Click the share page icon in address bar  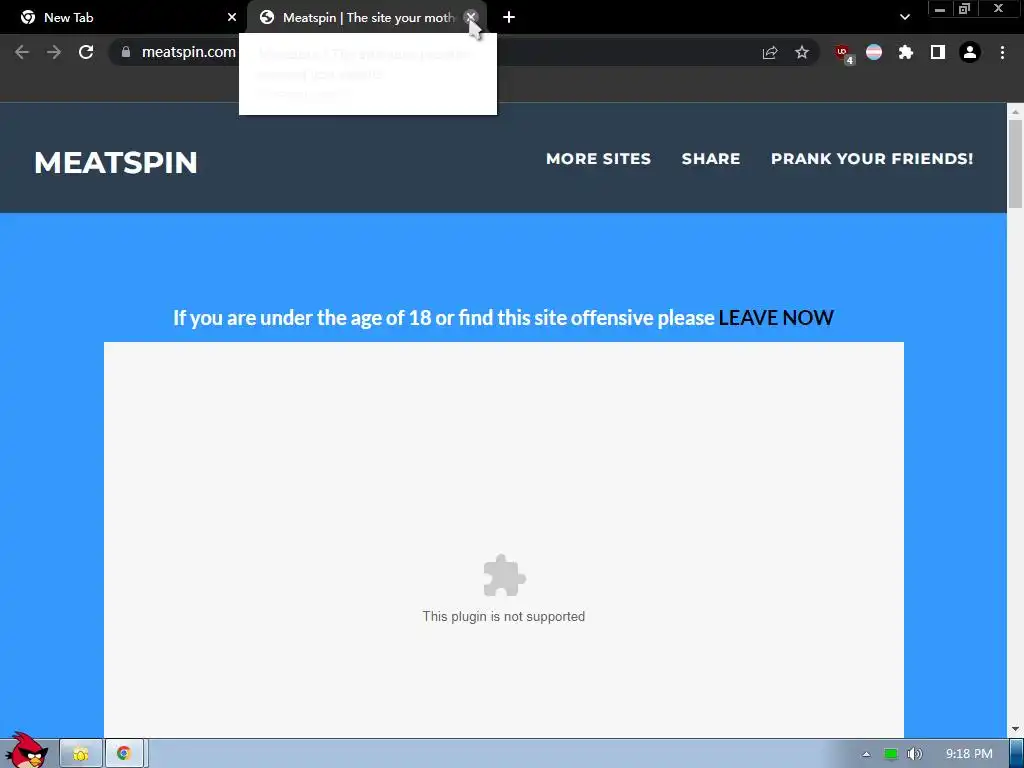pyautogui.click(x=770, y=53)
